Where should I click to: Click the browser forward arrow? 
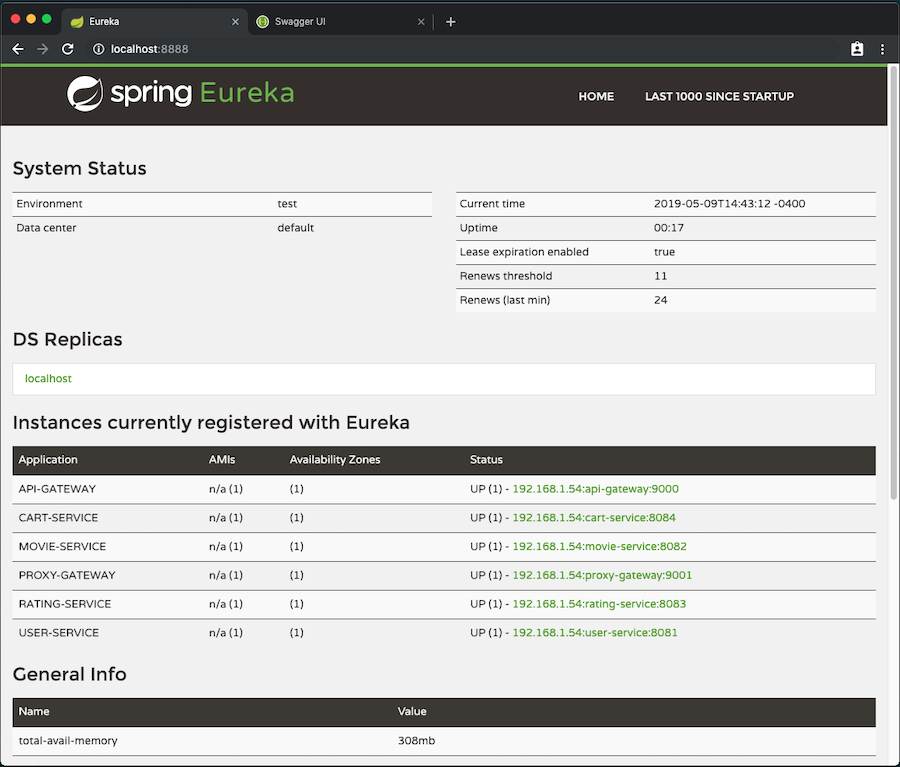coord(43,49)
